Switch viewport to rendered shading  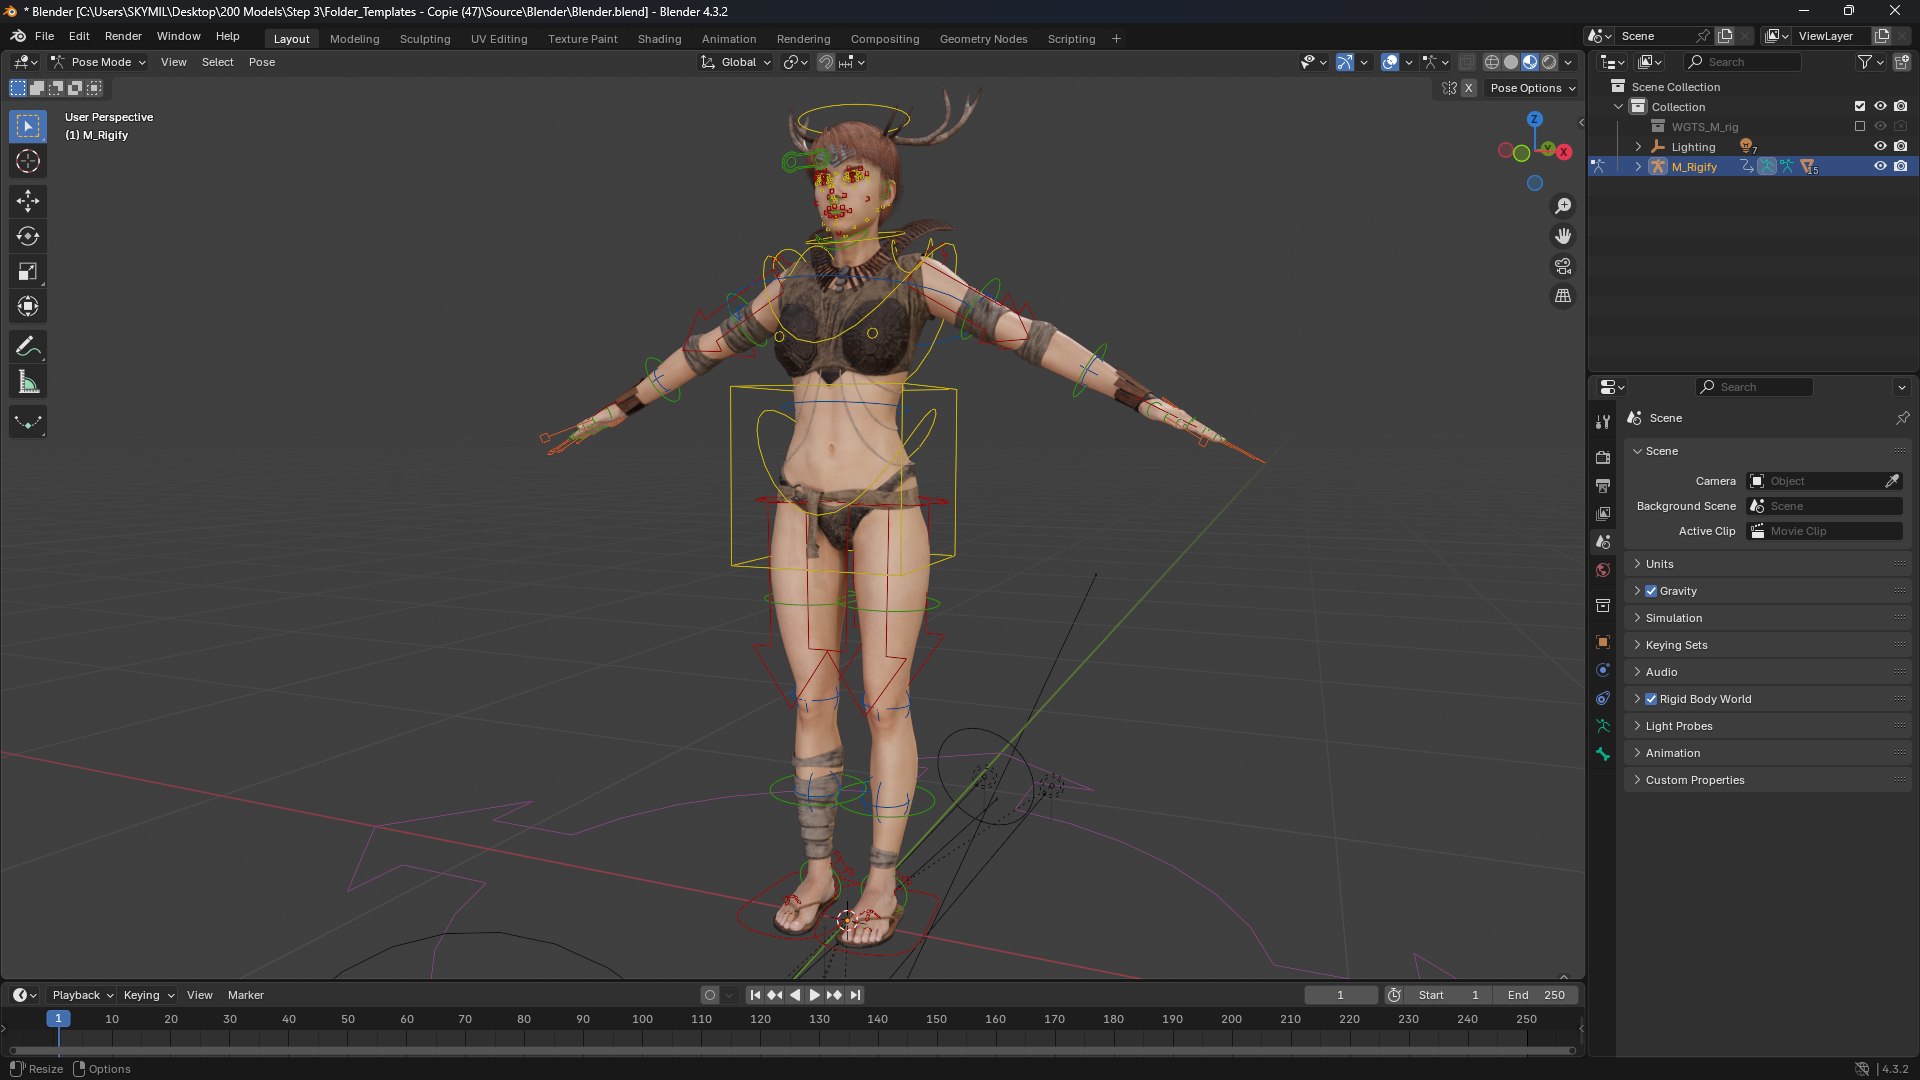1549,62
